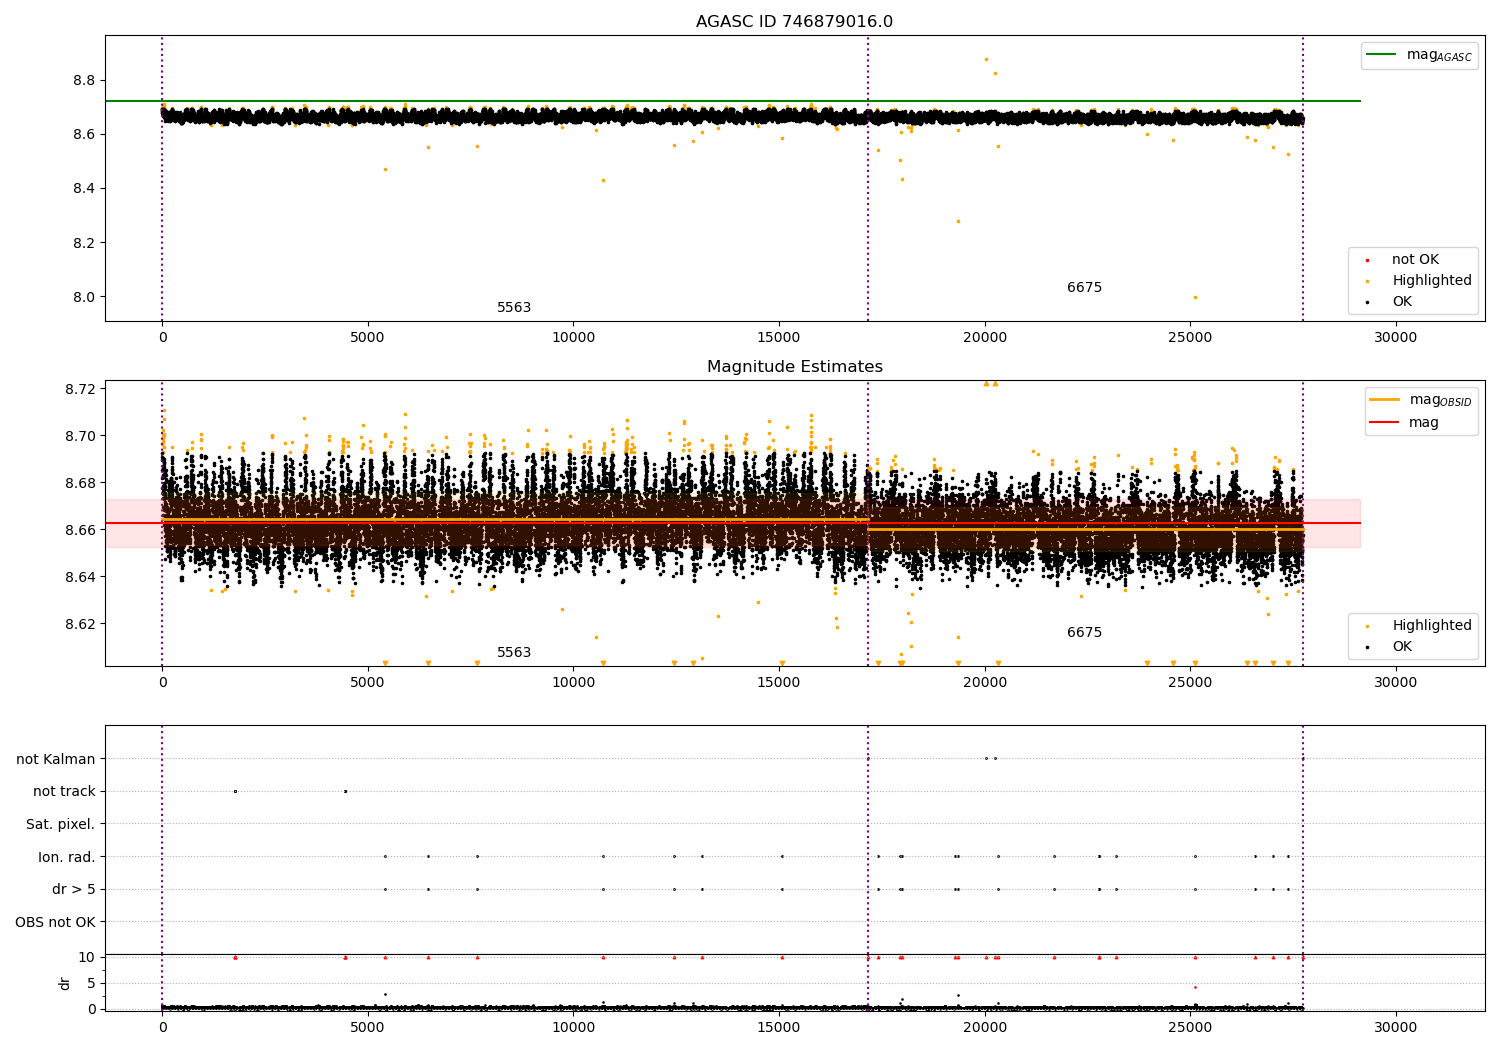Image resolution: width=1500 pixels, height=1050 pixels.
Task: Click the red "mag" legend label in middle plot
Action: [1423, 423]
